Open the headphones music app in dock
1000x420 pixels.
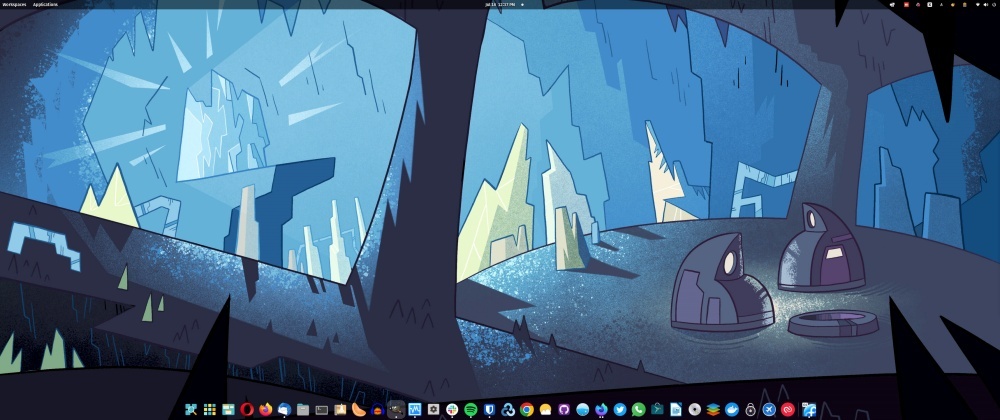pos(378,409)
